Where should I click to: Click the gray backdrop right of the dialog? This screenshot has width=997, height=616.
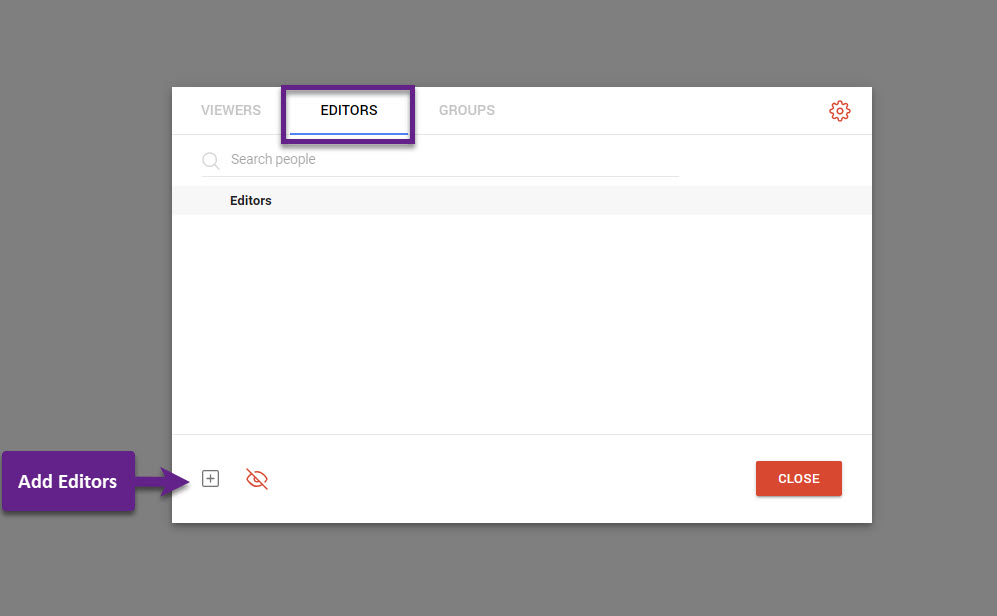pos(935,300)
